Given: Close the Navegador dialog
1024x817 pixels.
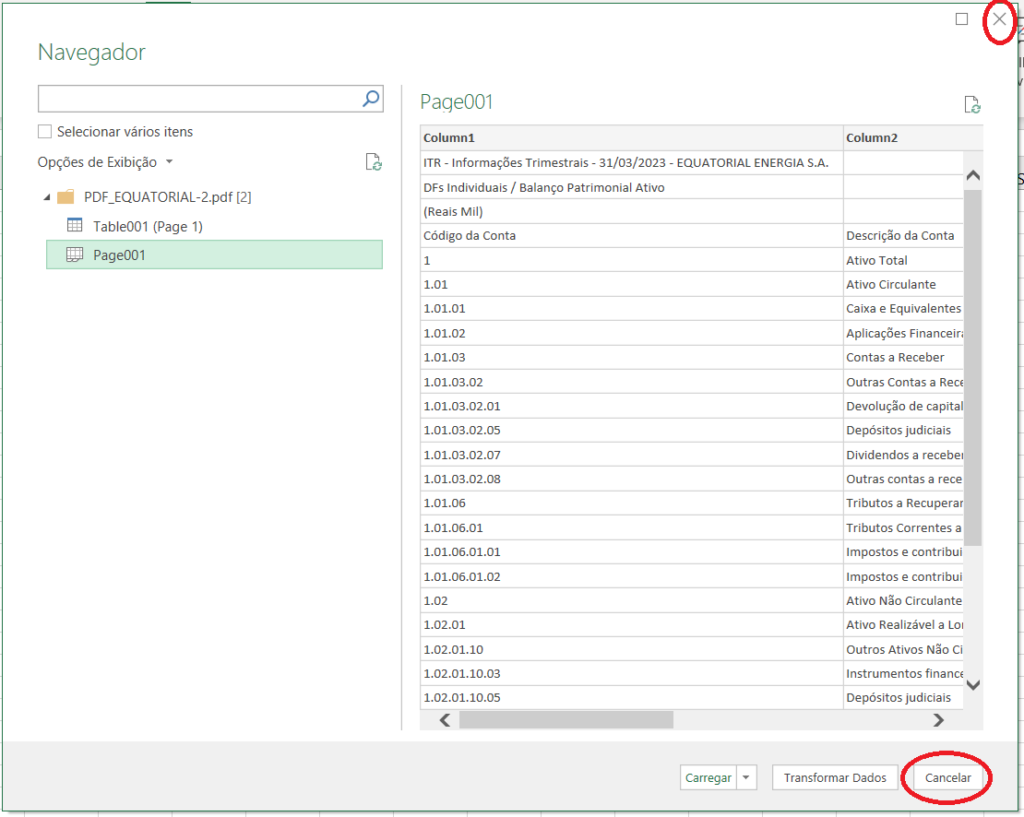Looking at the screenshot, I should [999, 19].
